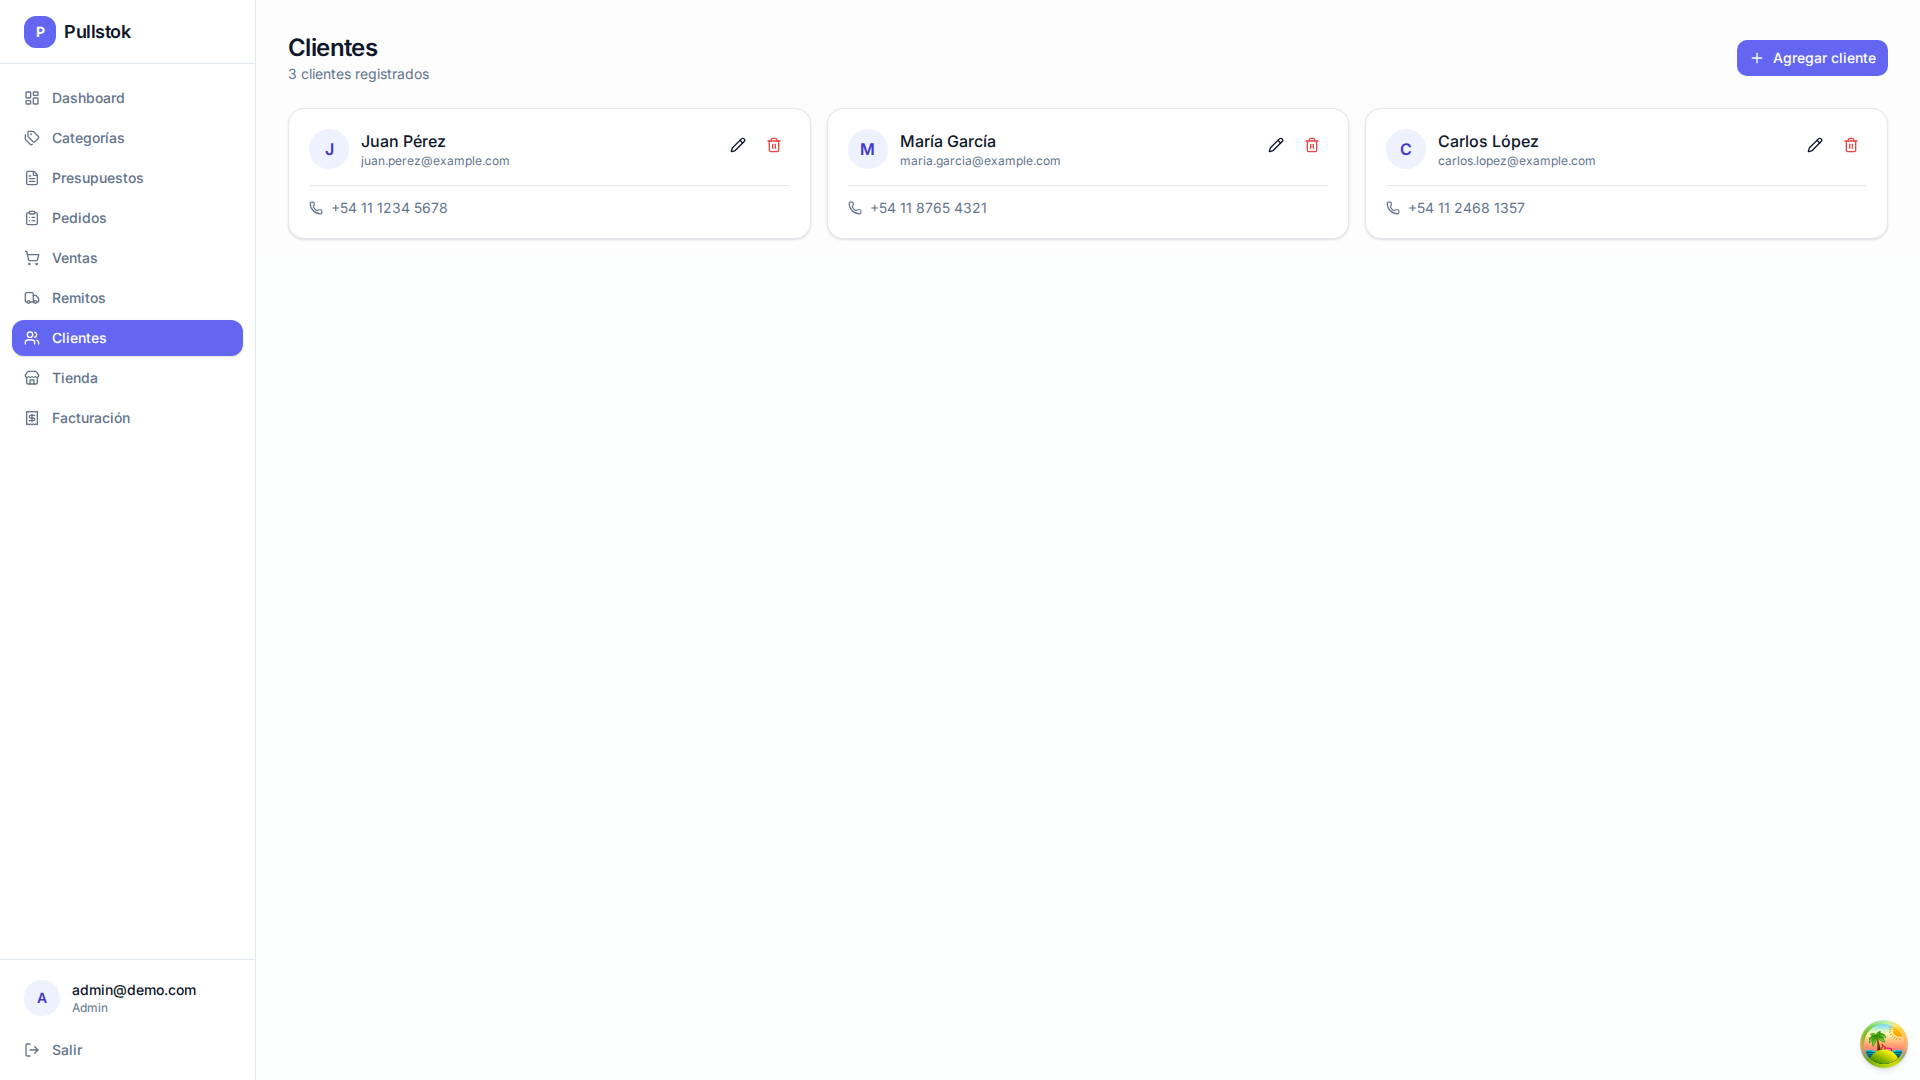Image resolution: width=1920 pixels, height=1080 pixels.
Task: Go to Categorías in sidebar
Action: click(x=127, y=138)
